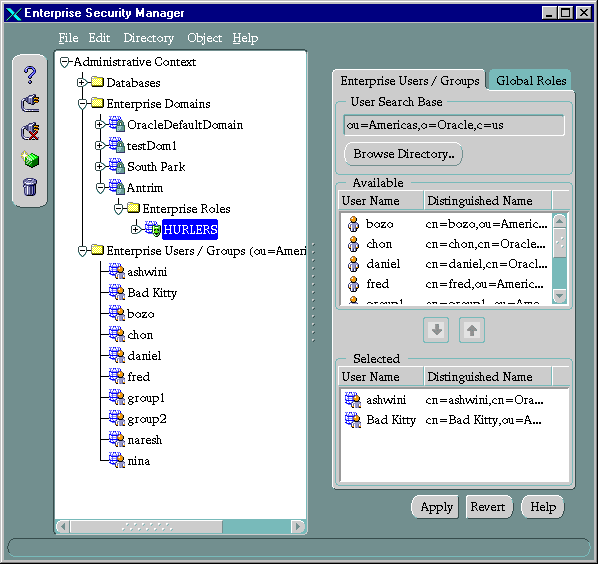
Task: Click the green create object icon
Action: [30, 159]
